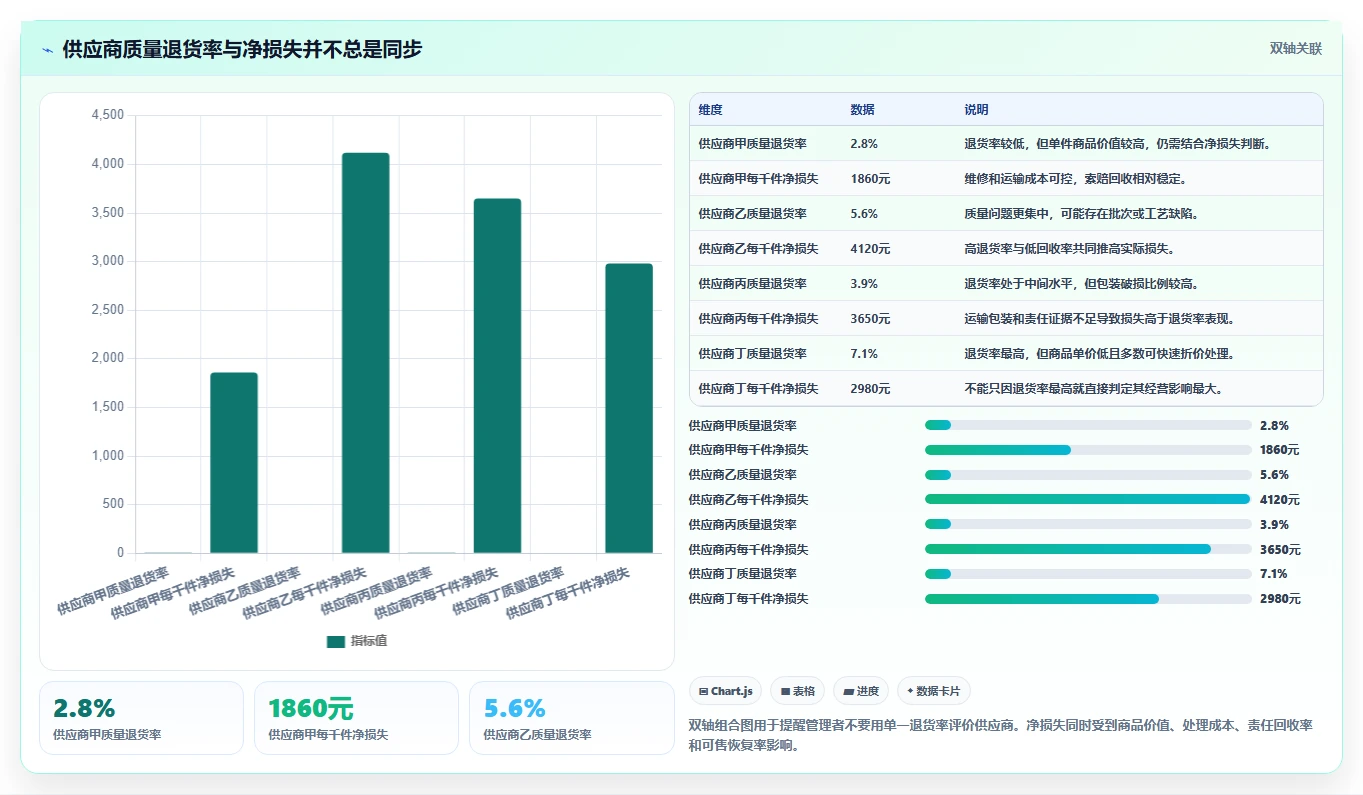Click the 供应商丁每千件净损失 progress bar
Screen dimensions: 1363x795
click(x=1088, y=599)
